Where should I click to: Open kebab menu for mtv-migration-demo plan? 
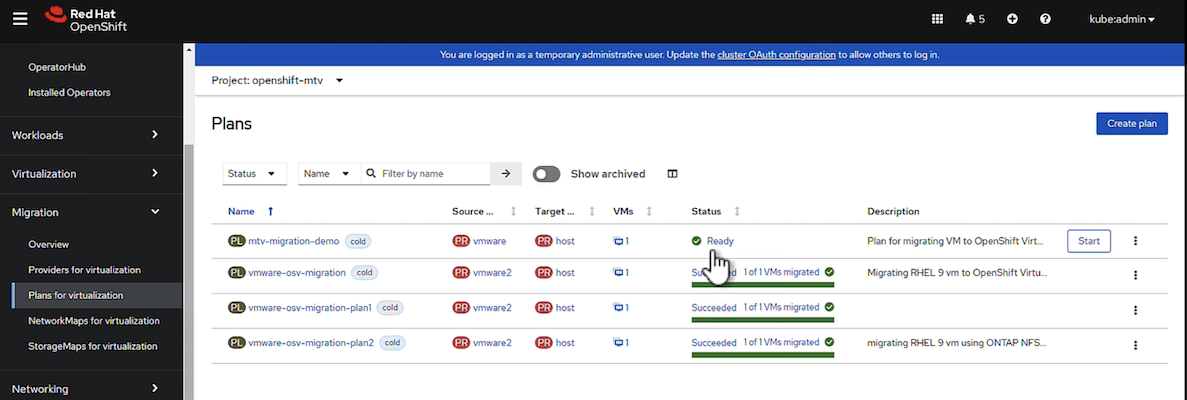coord(1135,241)
